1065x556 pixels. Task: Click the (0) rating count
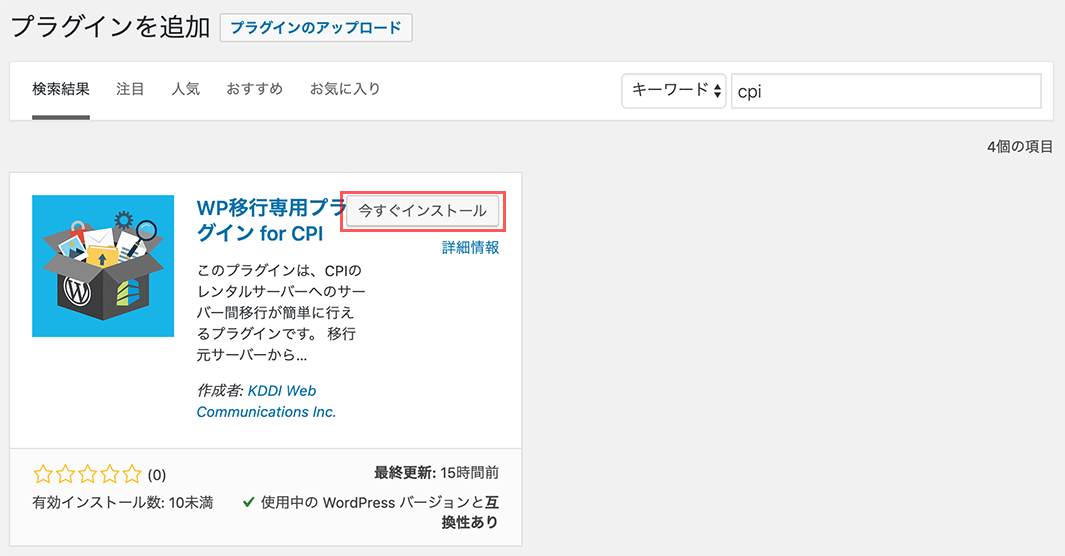157,474
